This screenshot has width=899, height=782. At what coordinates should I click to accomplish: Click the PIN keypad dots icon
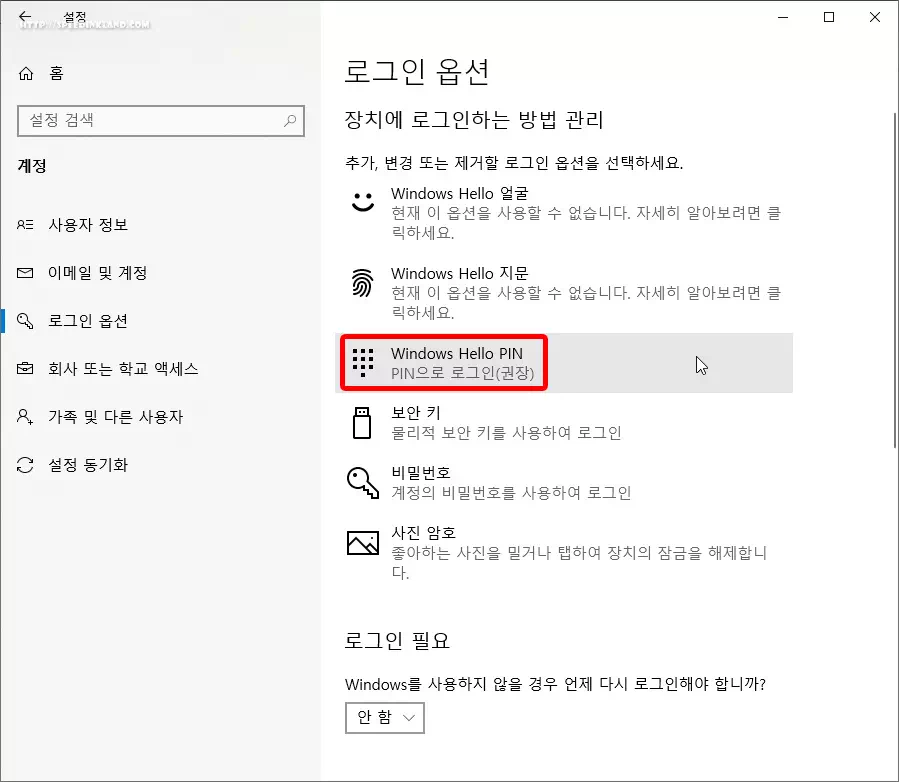(x=362, y=362)
